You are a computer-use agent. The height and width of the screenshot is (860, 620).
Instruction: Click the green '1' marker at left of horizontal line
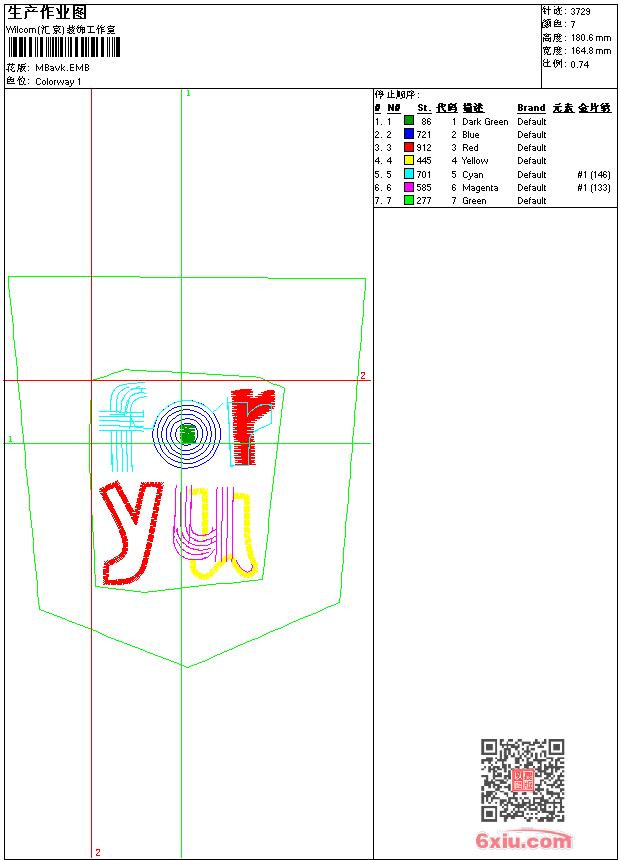point(10,439)
